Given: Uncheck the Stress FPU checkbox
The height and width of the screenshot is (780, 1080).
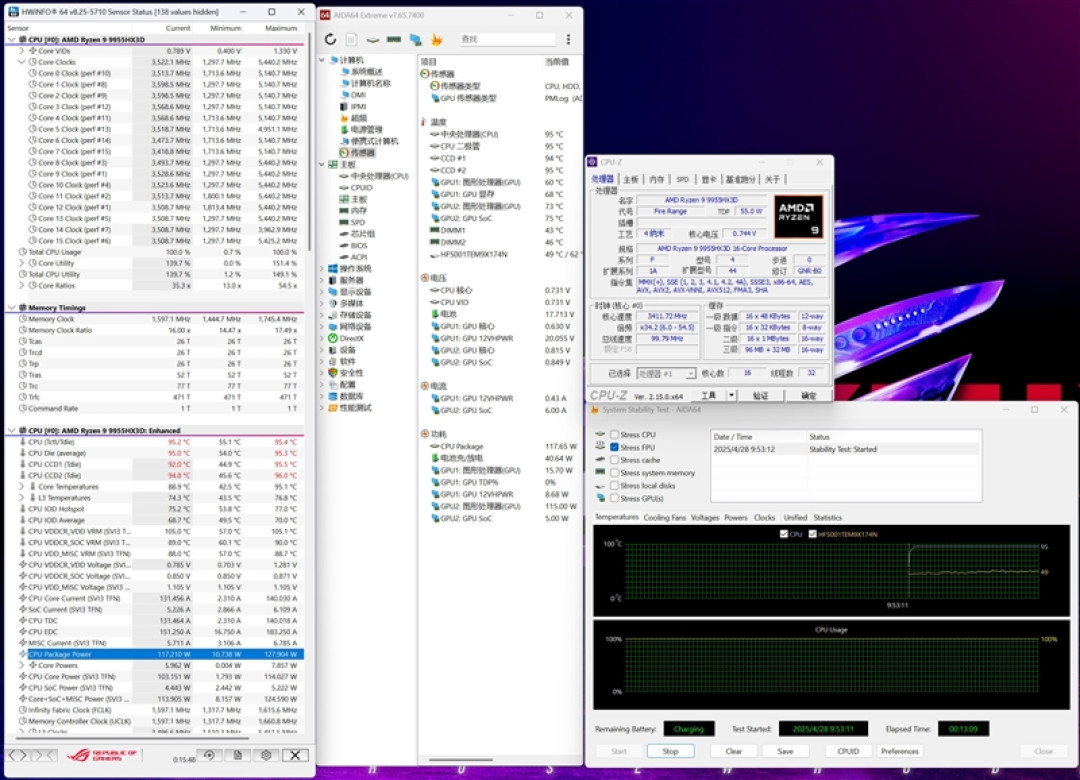Looking at the screenshot, I should pos(614,447).
